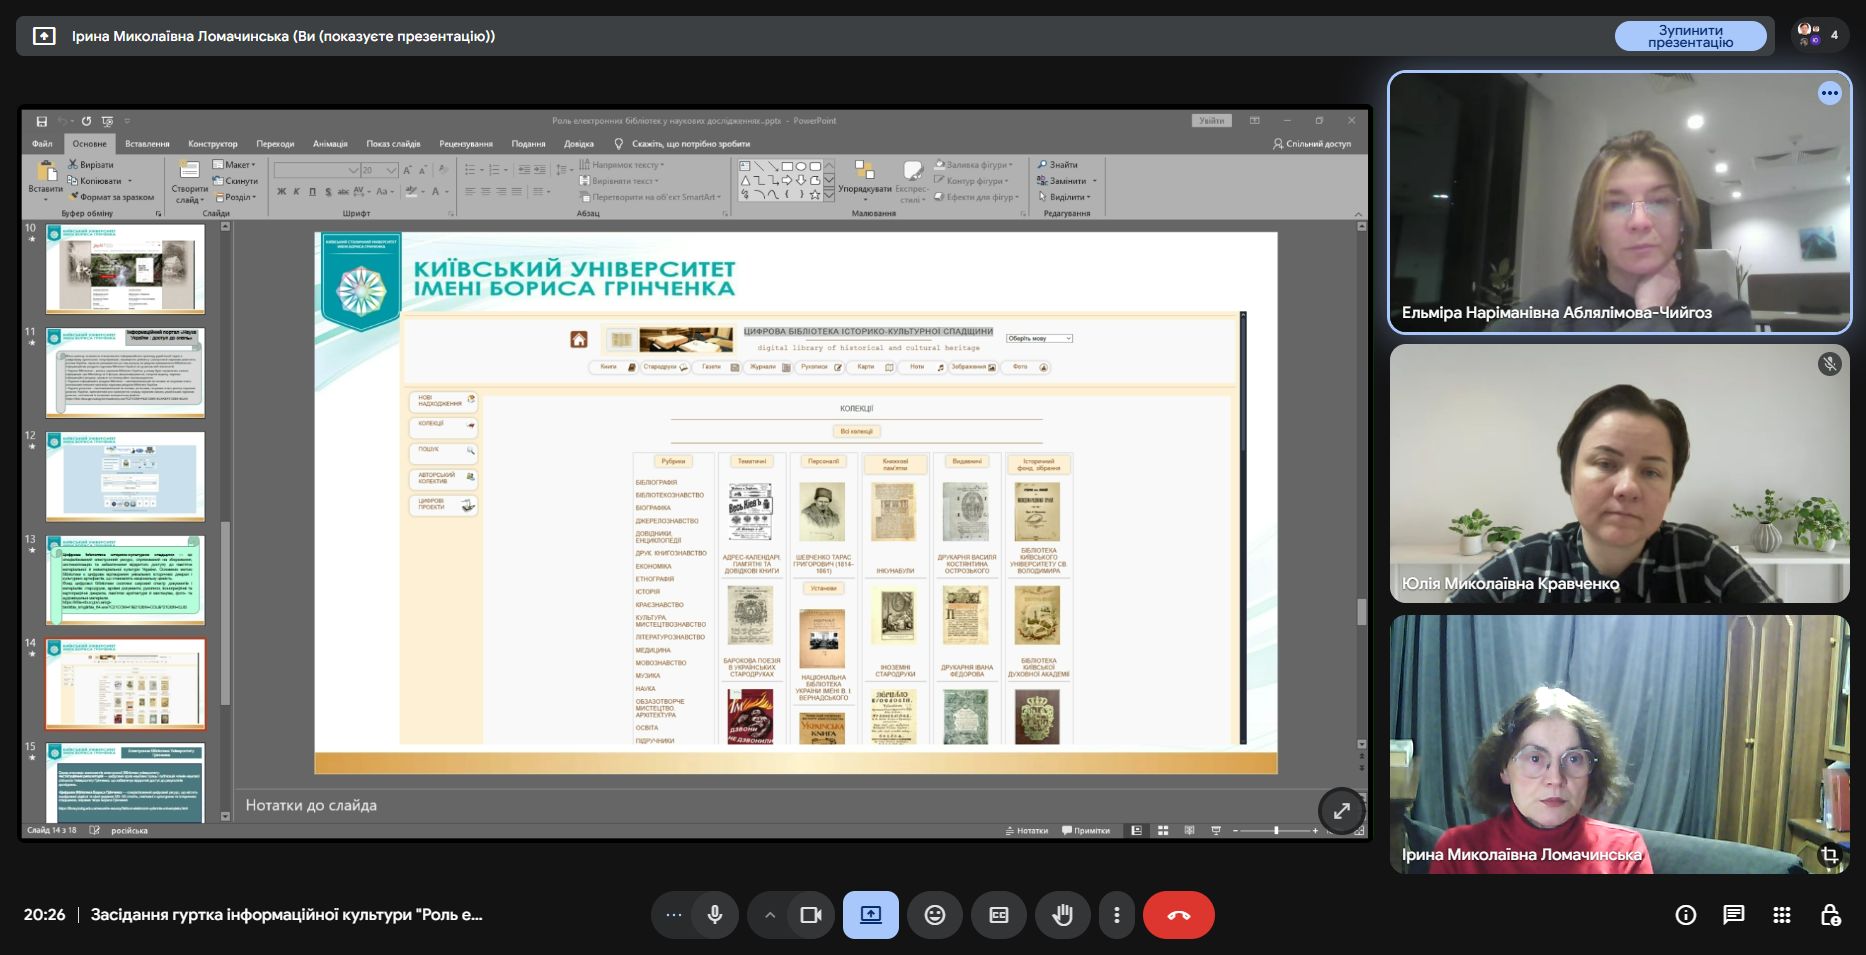
Task: Mute microphone in the call toolbar
Action: click(714, 915)
